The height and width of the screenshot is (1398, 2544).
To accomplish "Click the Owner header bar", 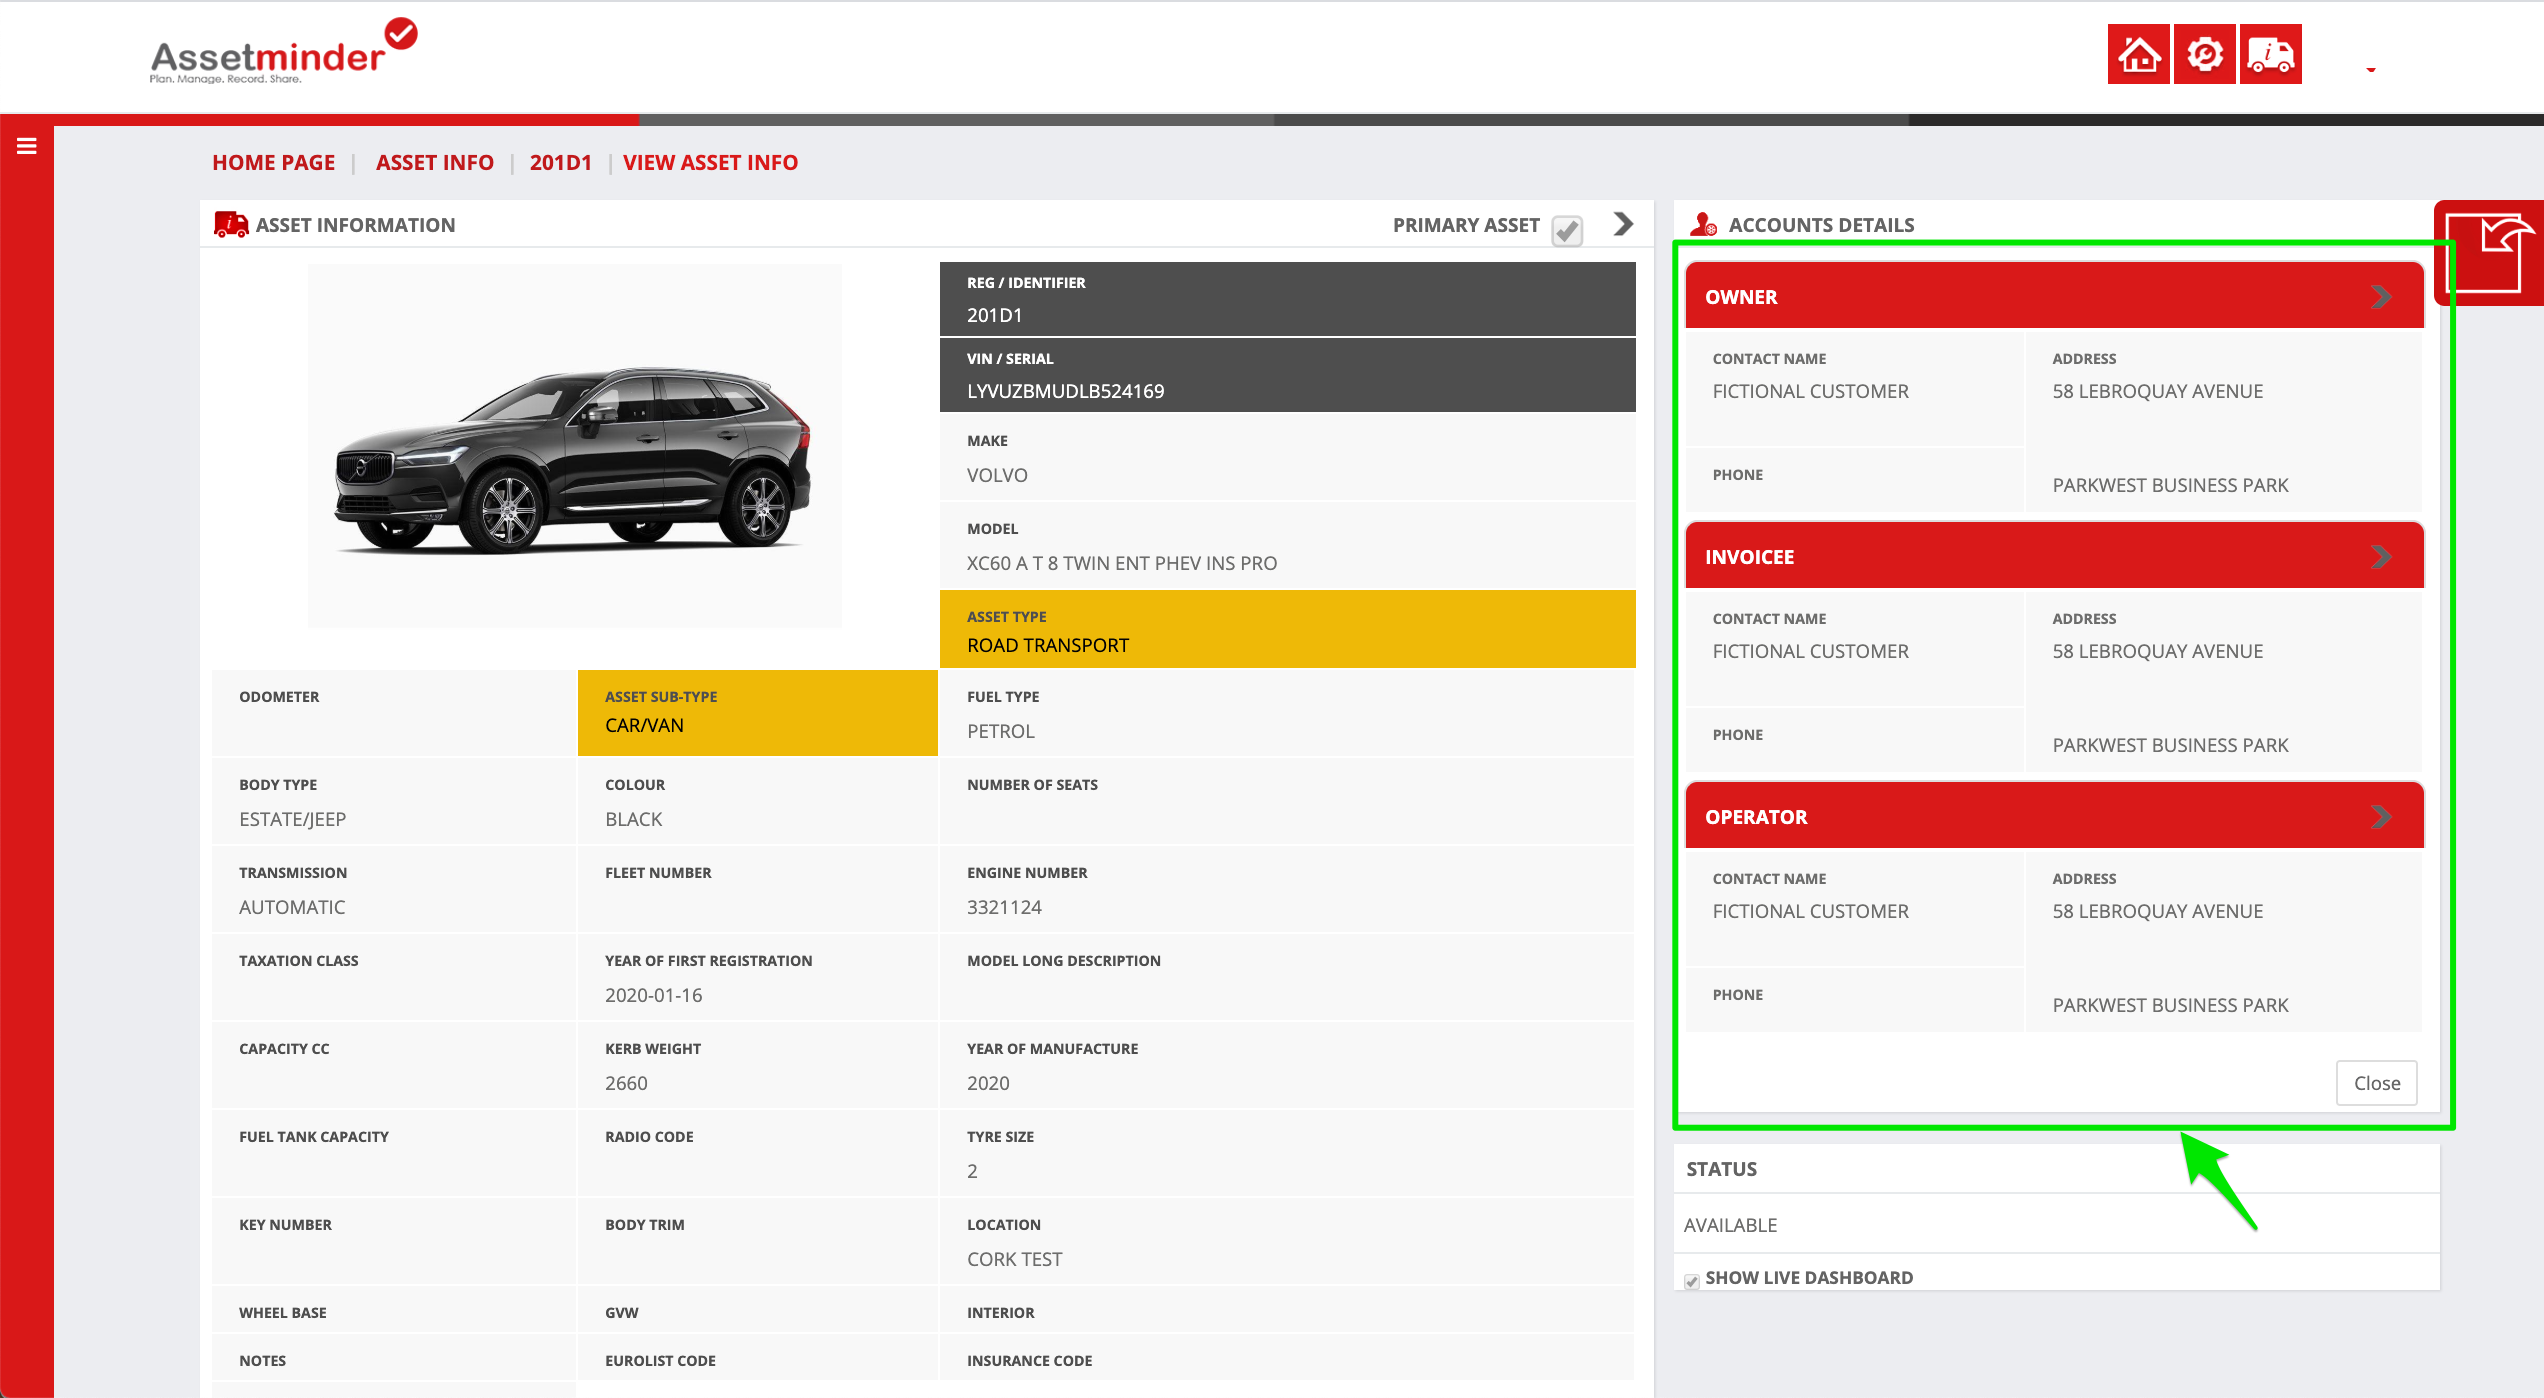I will pos(2054,296).
